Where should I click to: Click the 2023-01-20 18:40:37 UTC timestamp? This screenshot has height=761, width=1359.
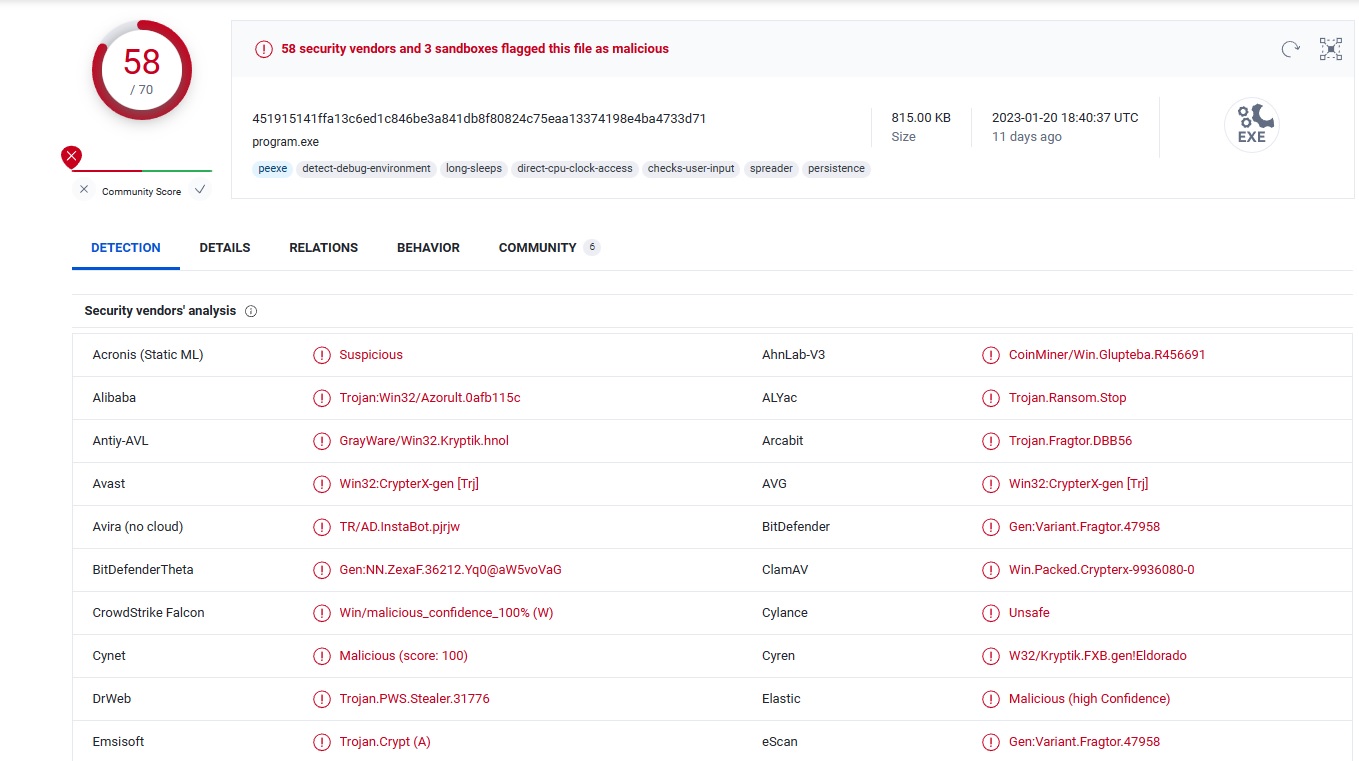click(1065, 118)
